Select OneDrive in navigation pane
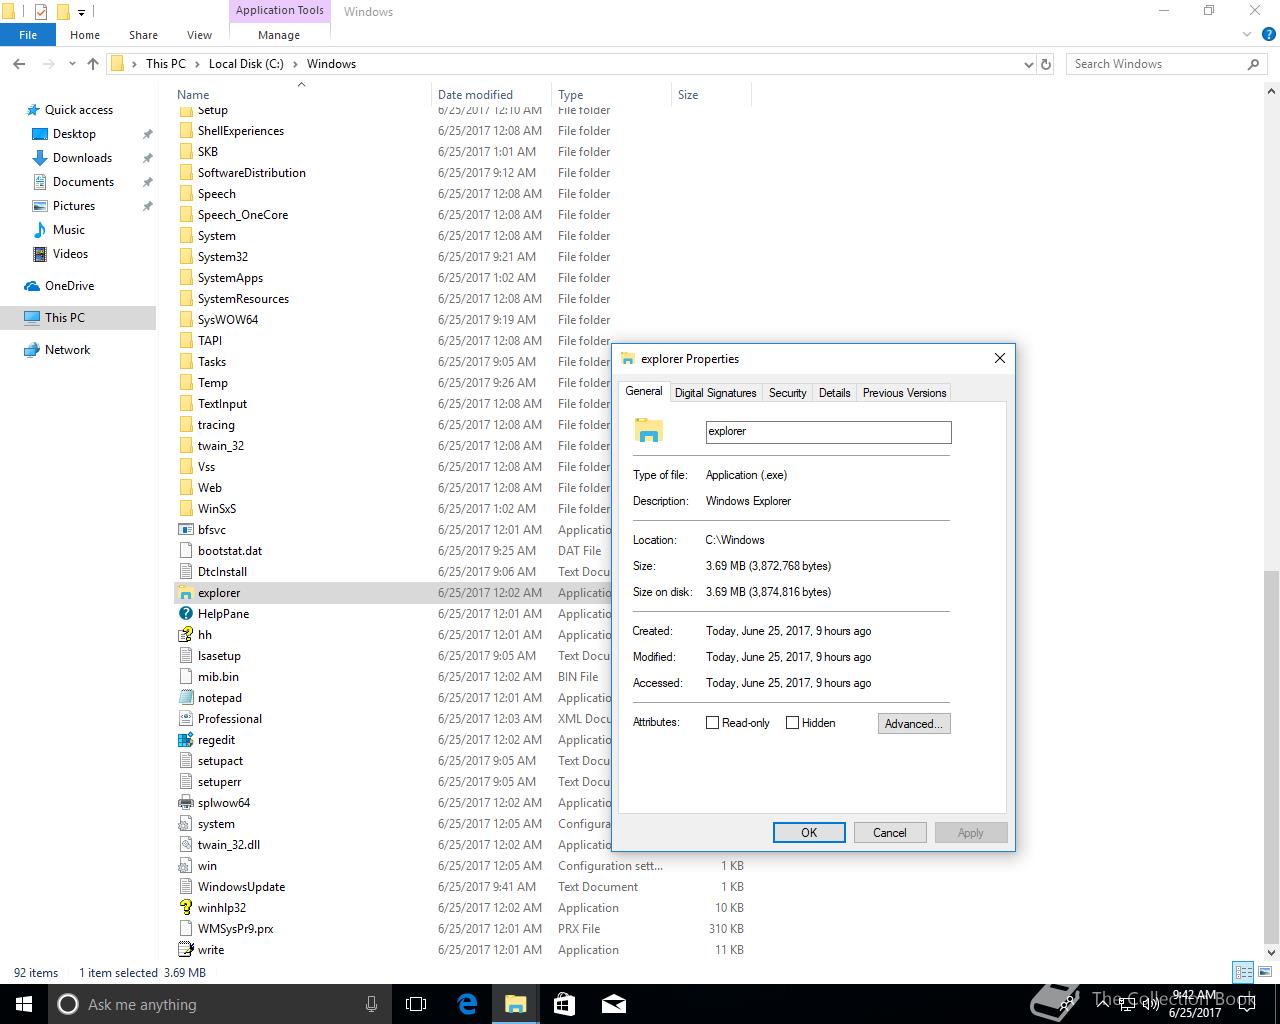This screenshot has width=1280, height=1024. [69, 286]
